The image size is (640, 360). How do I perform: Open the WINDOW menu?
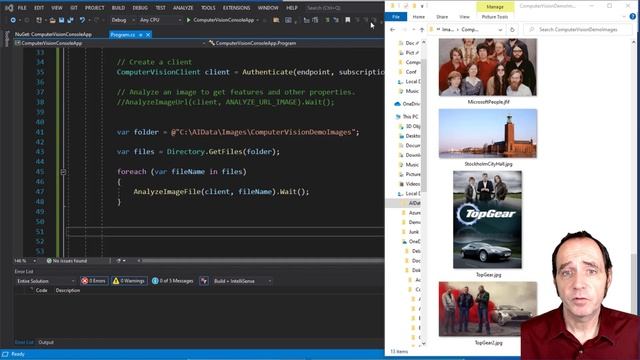click(x=268, y=8)
